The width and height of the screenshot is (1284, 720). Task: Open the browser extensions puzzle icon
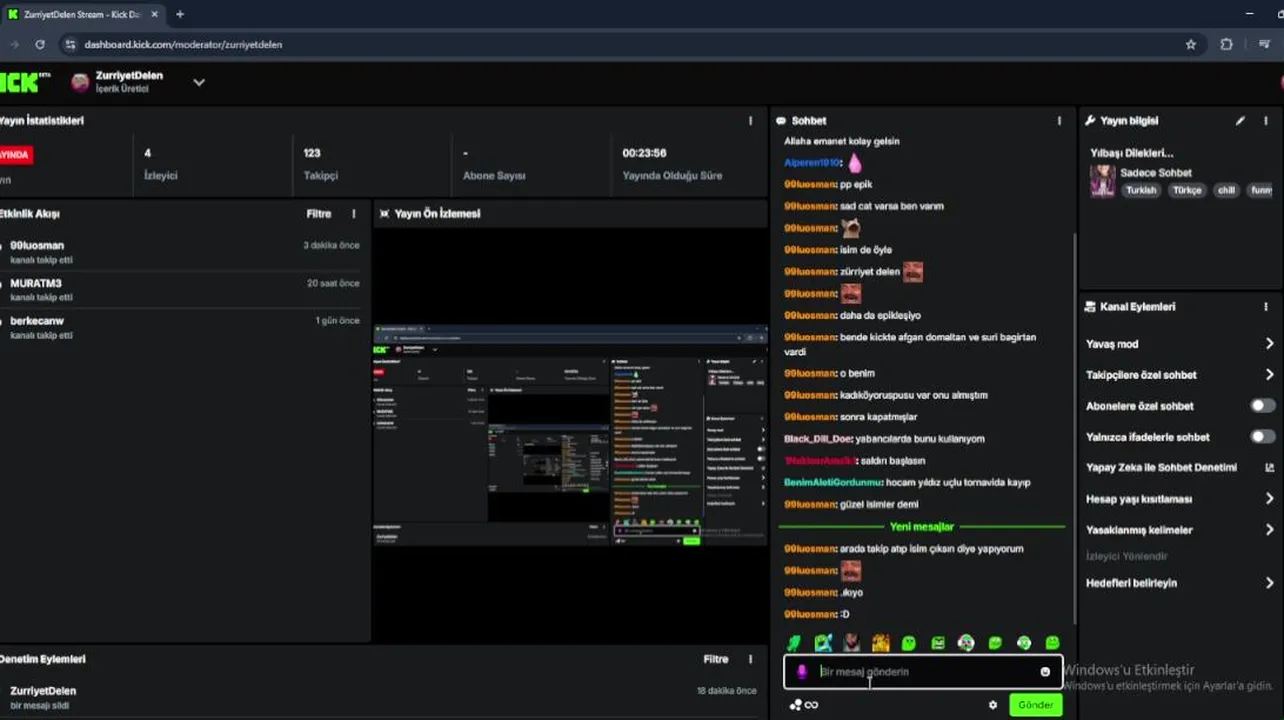(x=1226, y=44)
